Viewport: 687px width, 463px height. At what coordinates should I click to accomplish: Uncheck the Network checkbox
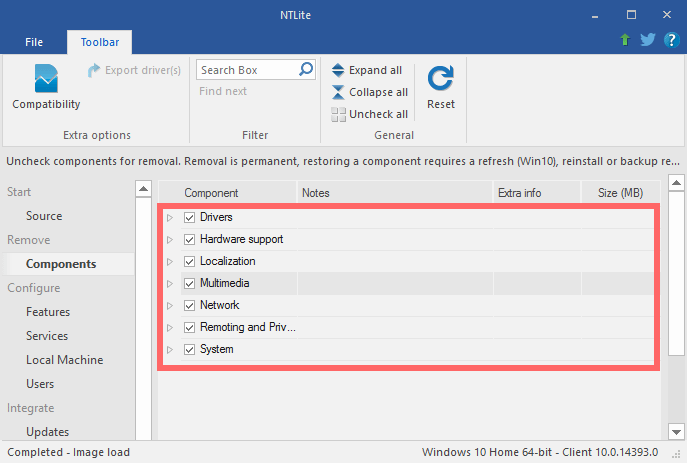189,305
